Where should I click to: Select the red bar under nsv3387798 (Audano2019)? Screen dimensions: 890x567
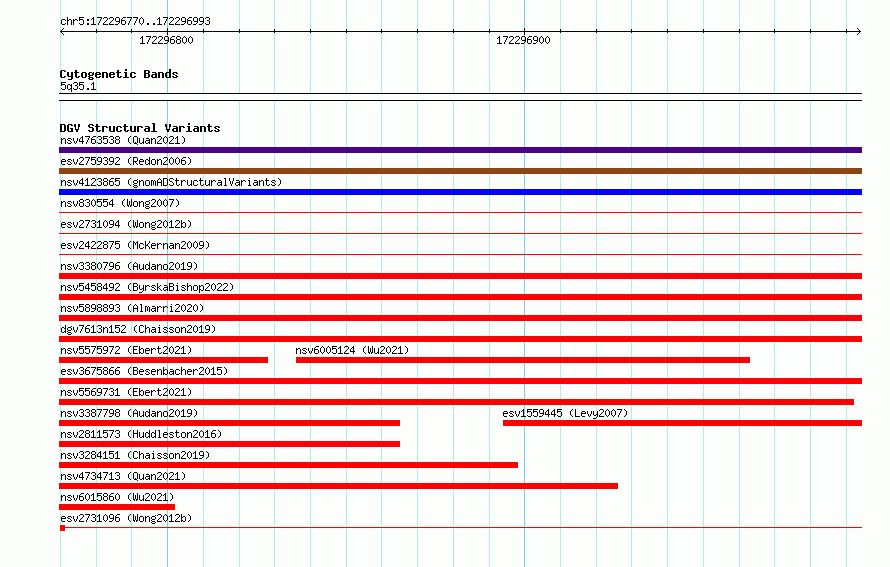click(229, 423)
